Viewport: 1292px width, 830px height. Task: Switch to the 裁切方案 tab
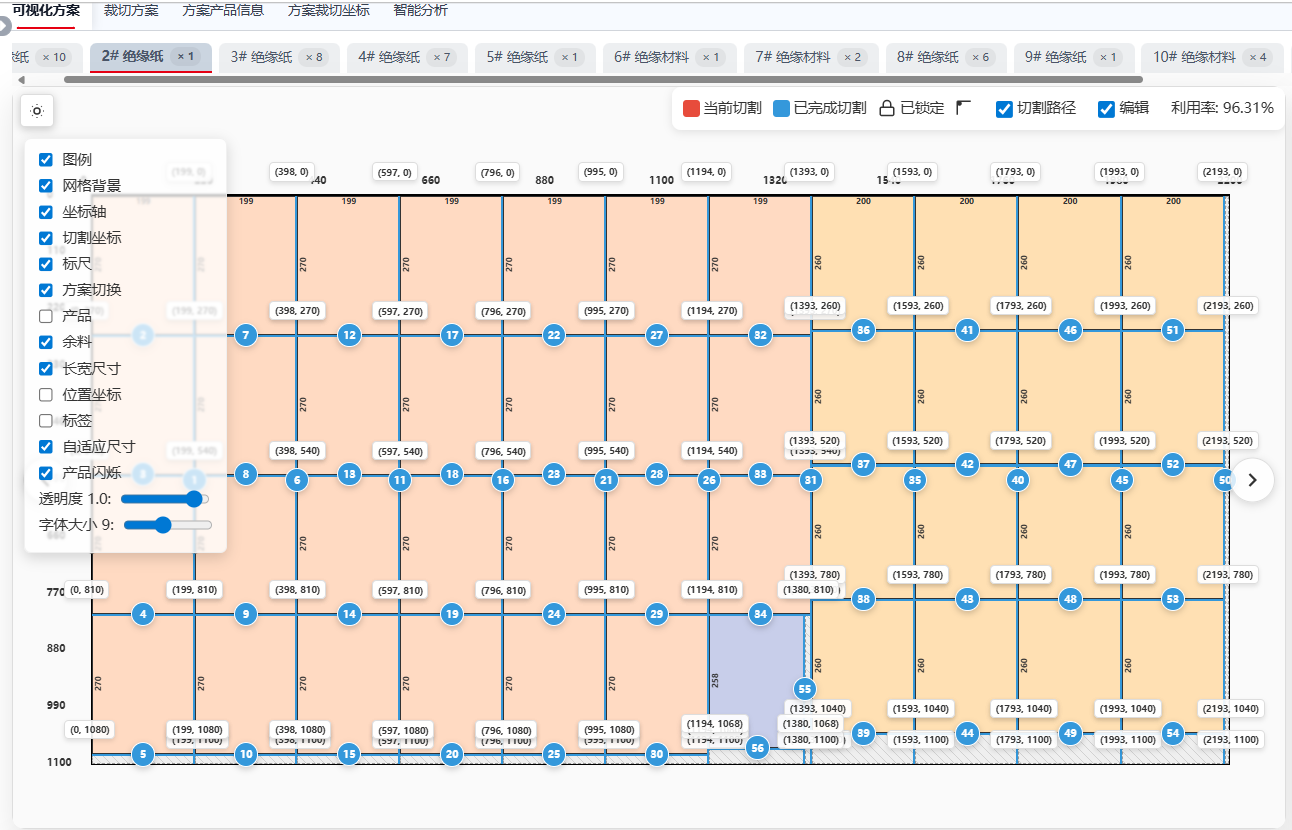click(x=131, y=11)
